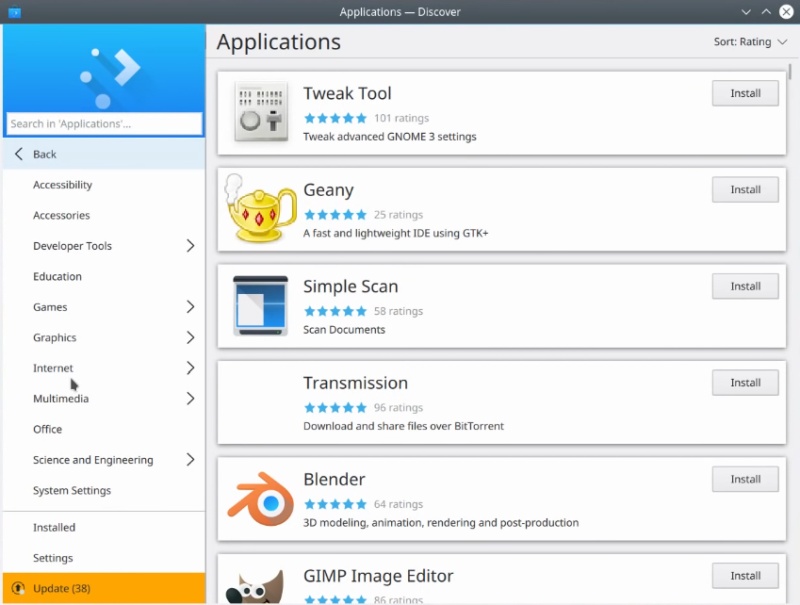Open the Sort: Rating dropdown

tap(750, 42)
